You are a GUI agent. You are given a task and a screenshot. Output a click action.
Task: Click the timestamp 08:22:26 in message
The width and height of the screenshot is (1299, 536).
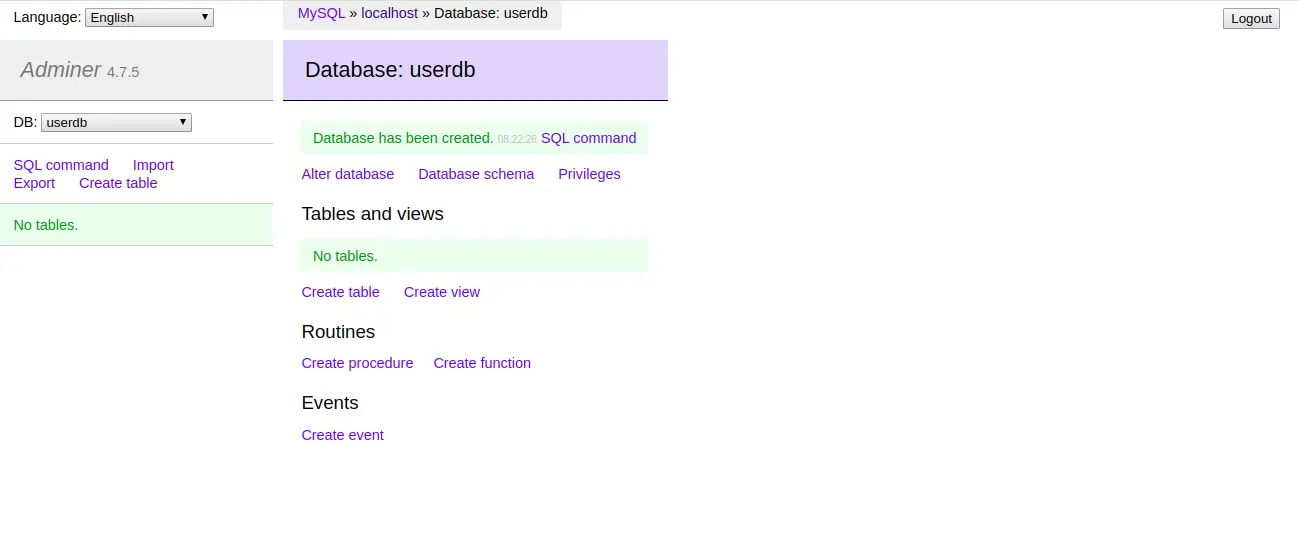tap(517, 140)
